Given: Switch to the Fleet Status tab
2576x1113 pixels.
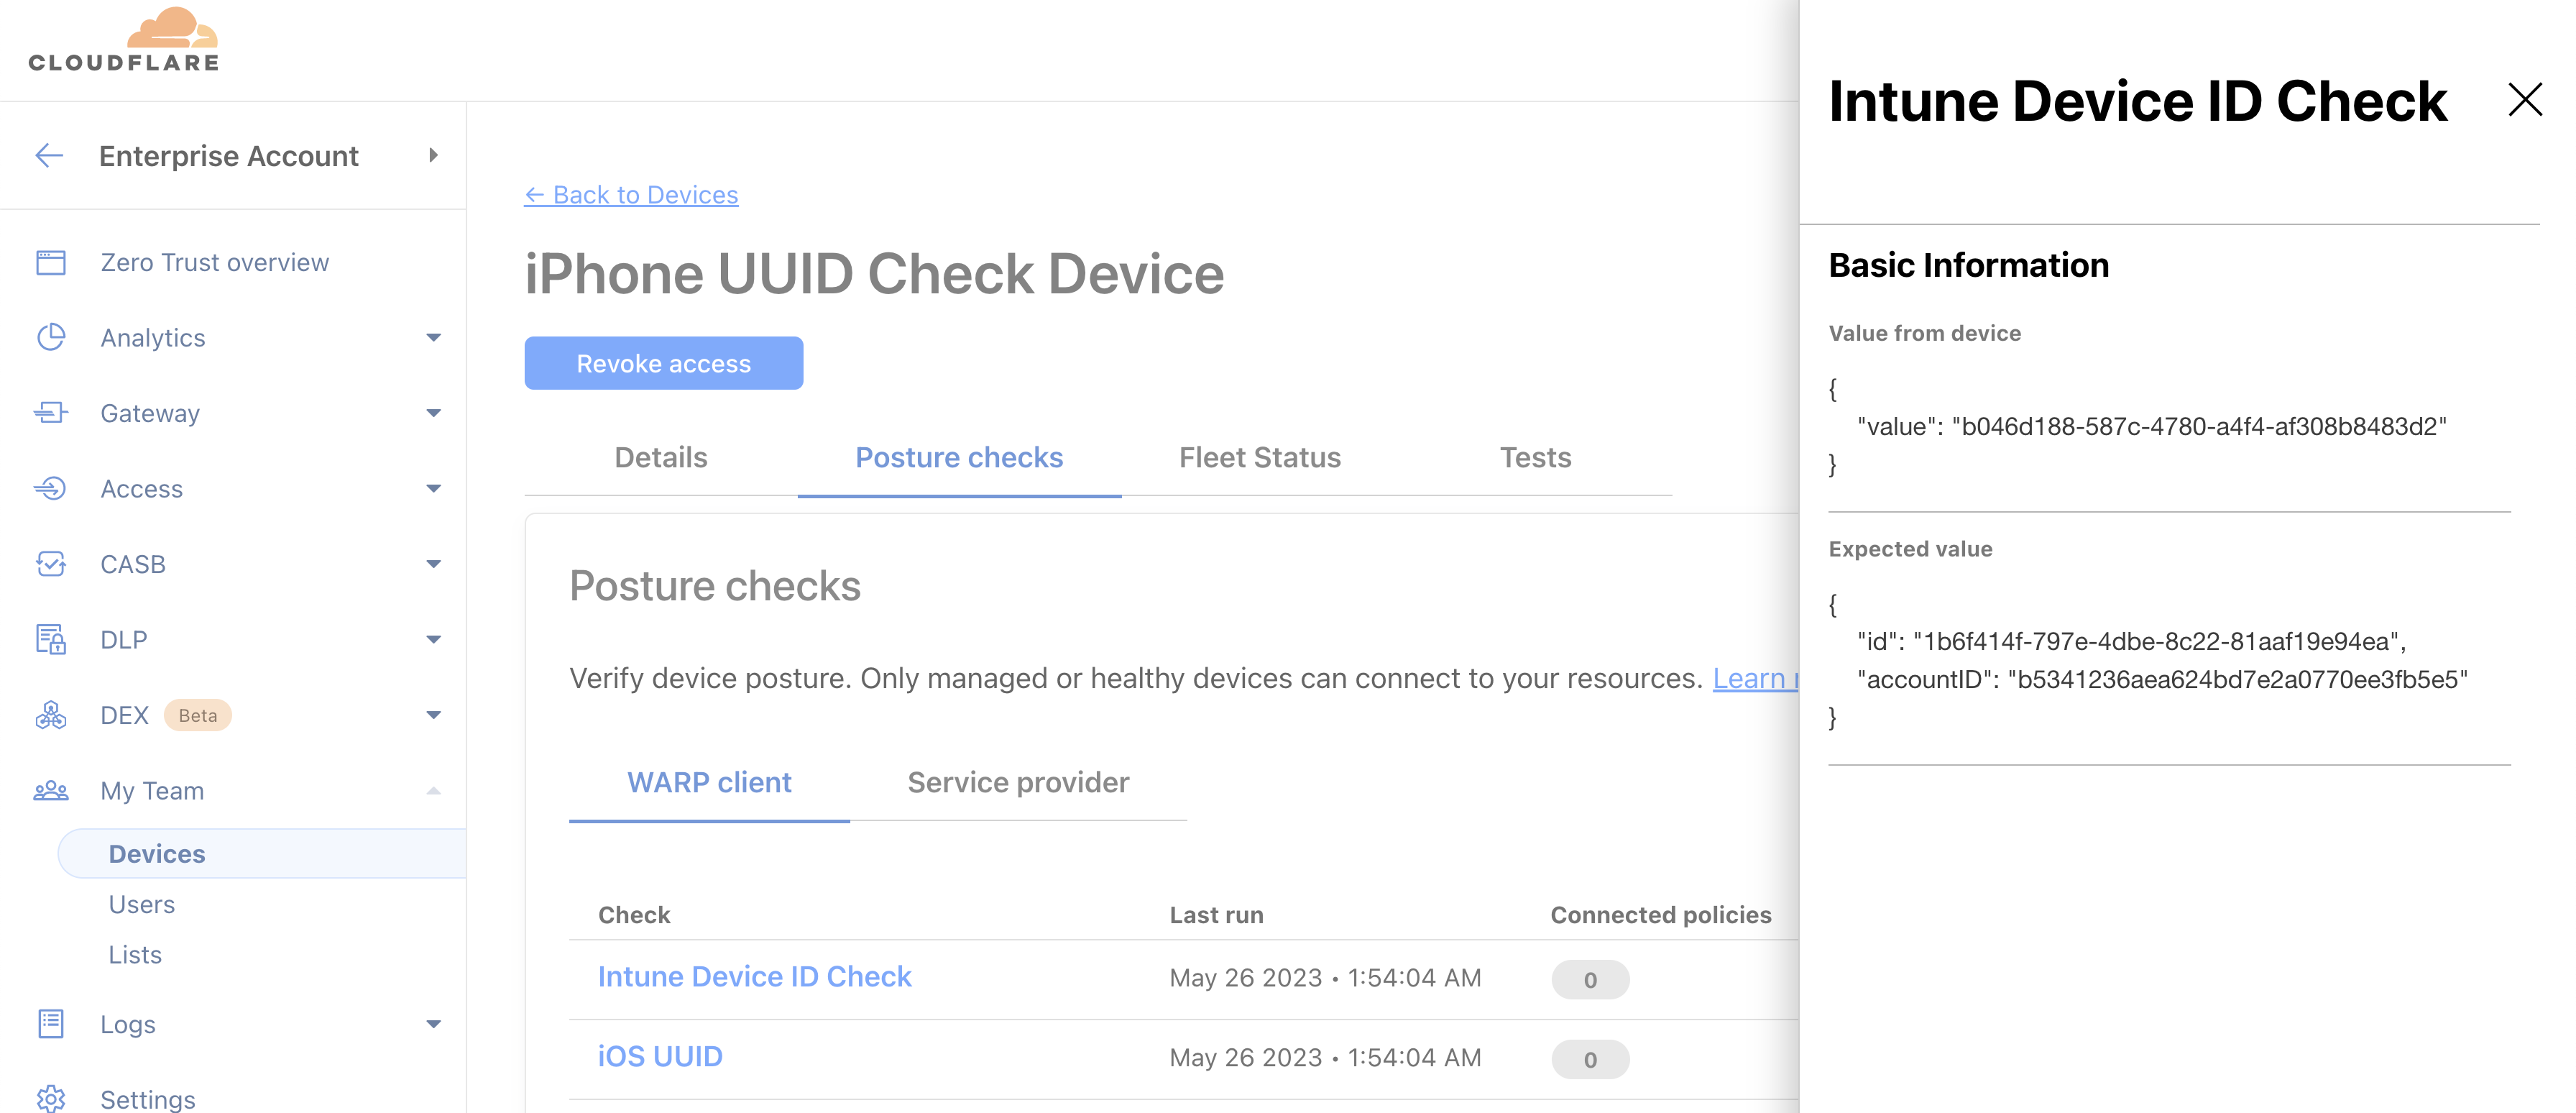Looking at the screenshot, I should click(x=1259, y=457).
